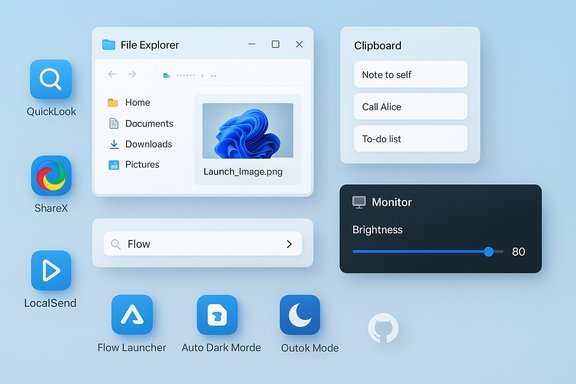Select the Launch_Image.png thumbnail
This screenshot has height=384, width=576.
[x=248, y=130]
